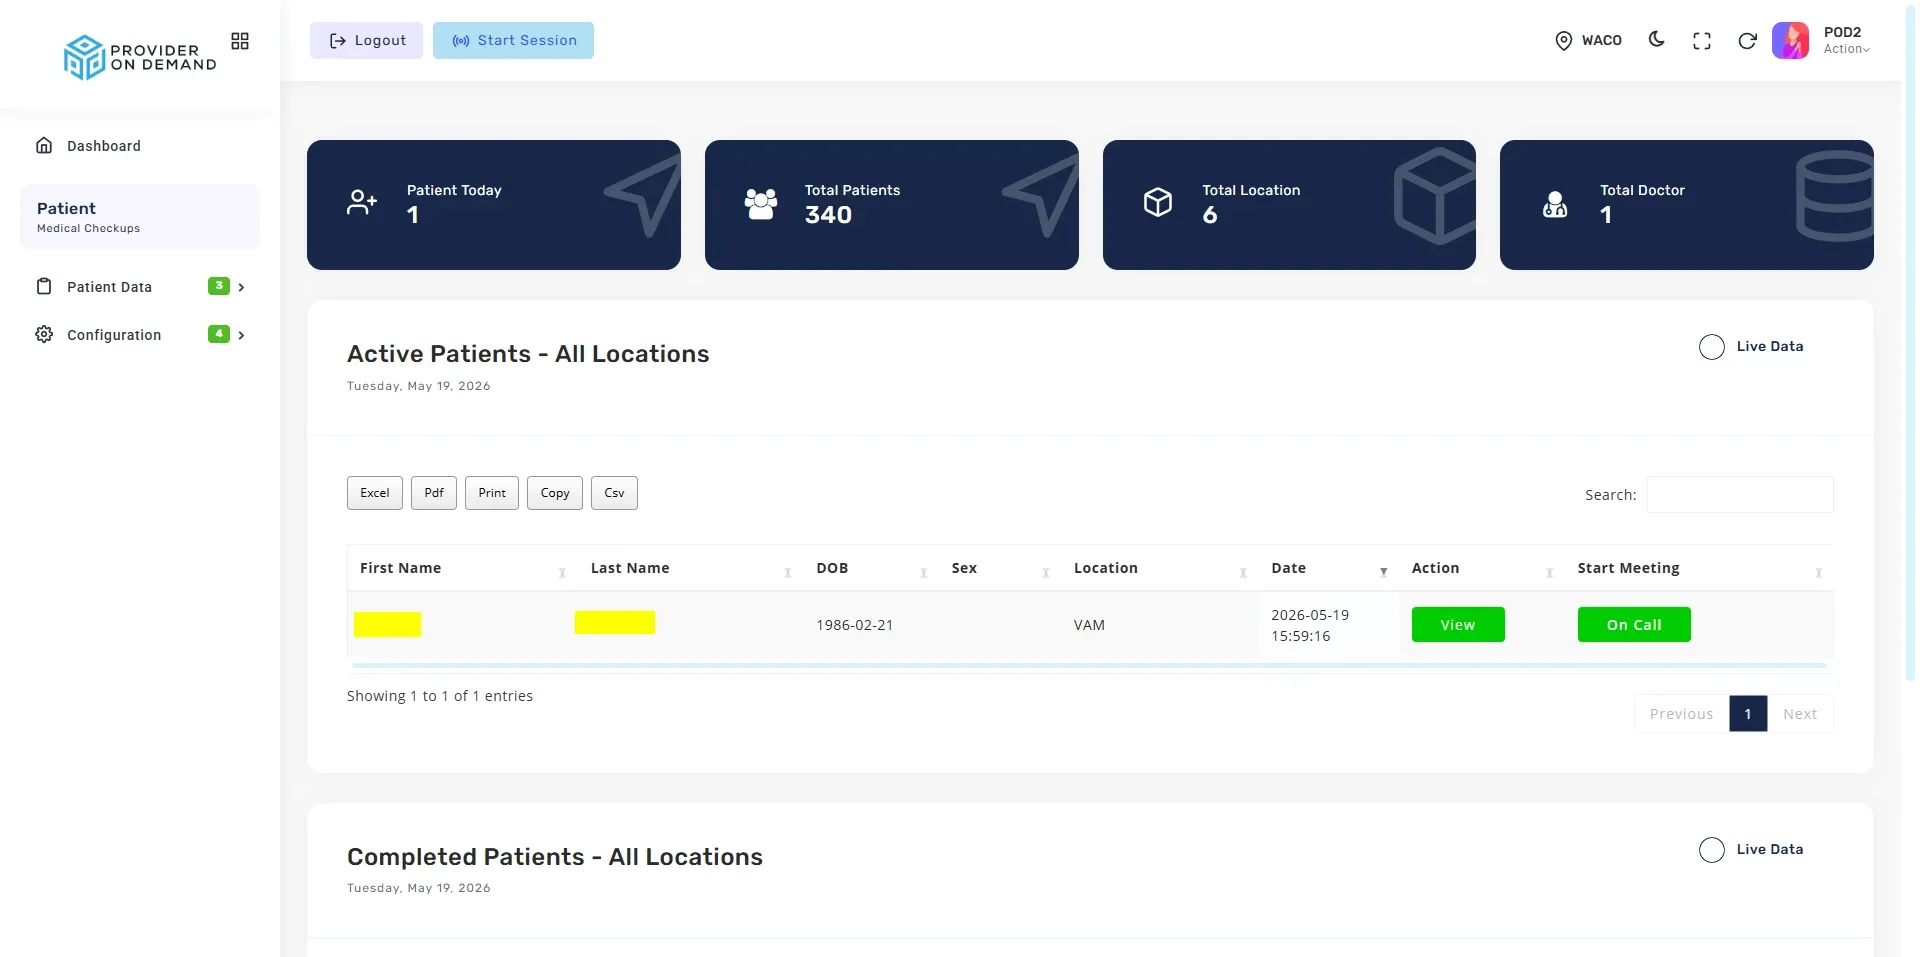The image size is (1920, 957).
Task: Go to Previous page of entries
Action: click(1681, 714)
